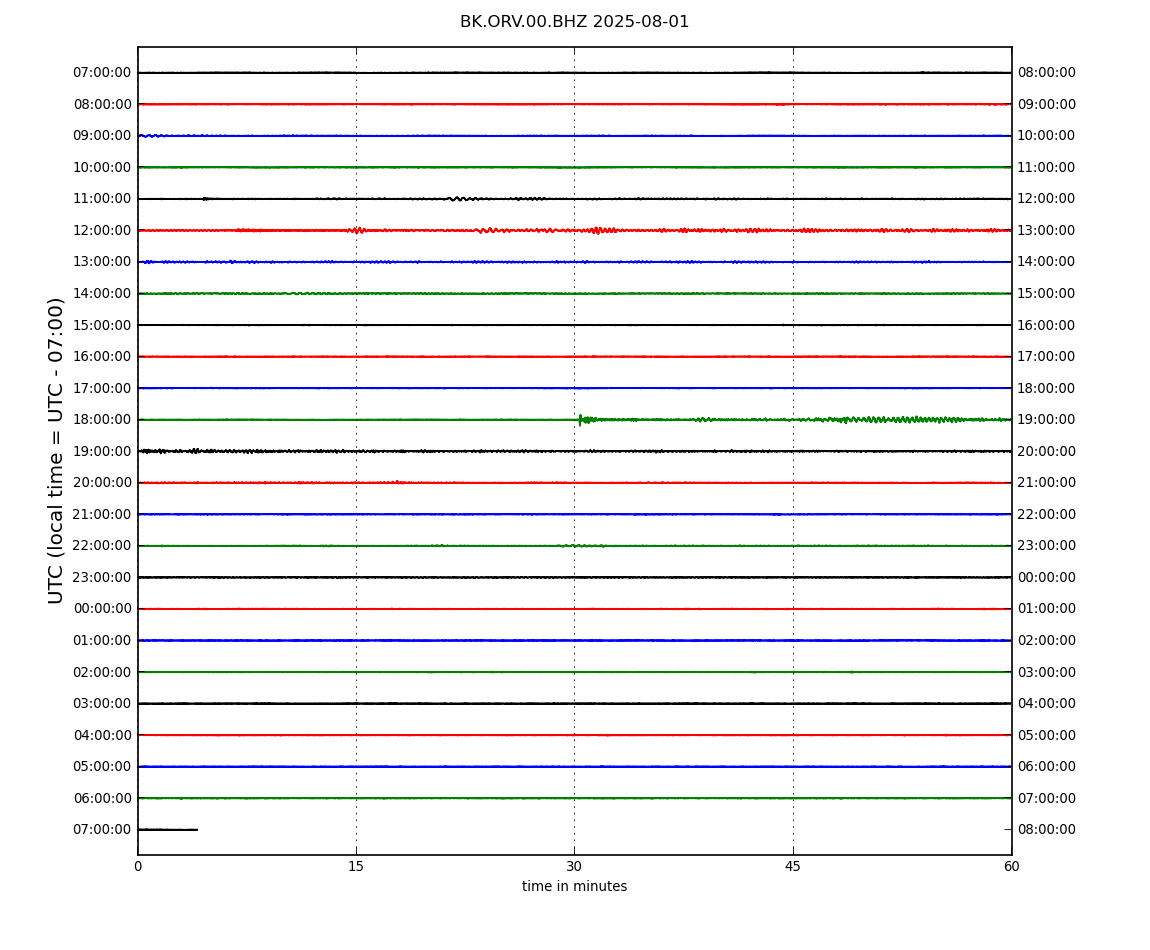
Task: Click the vertical 'UTC (local time = UTC - 07:00)' axis label
Action: 56,450
